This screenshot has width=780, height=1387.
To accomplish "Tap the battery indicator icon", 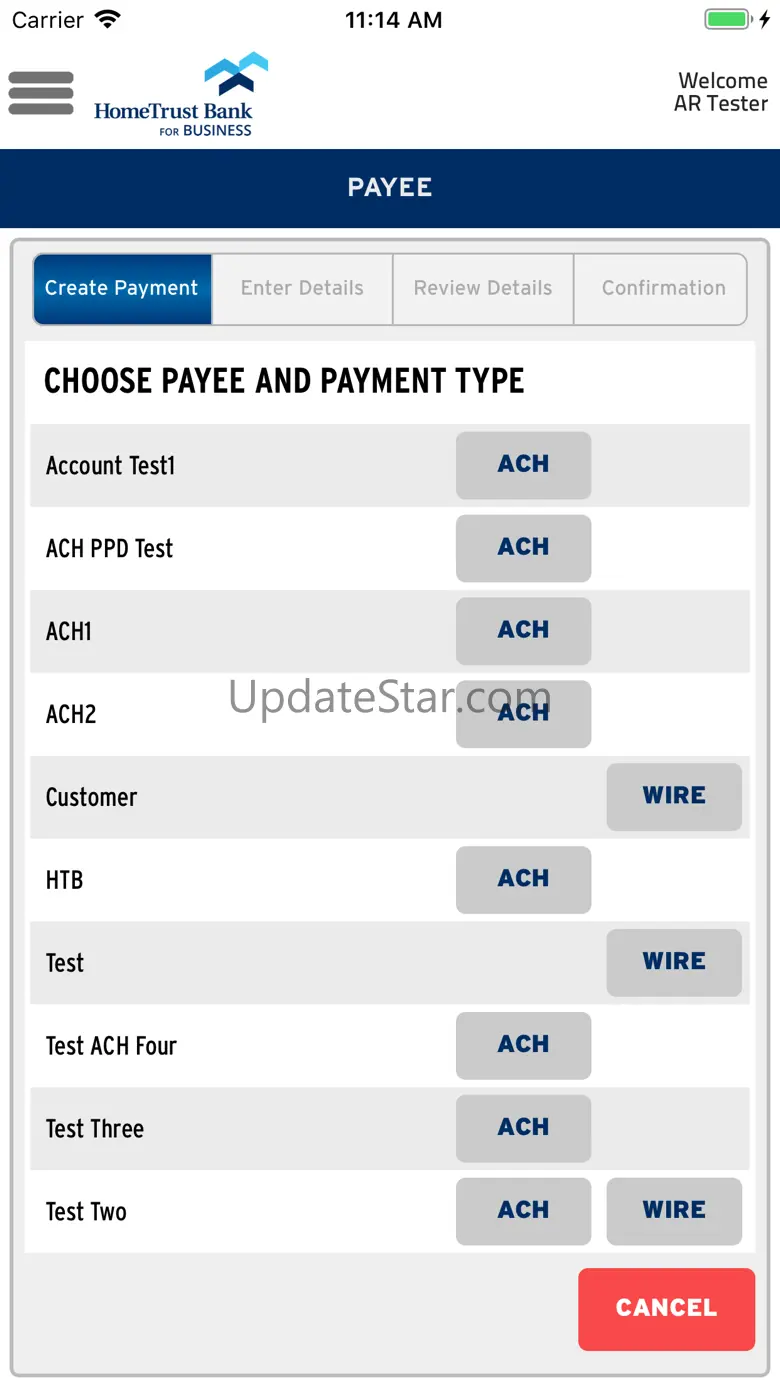I will click(x=727, y=20).
